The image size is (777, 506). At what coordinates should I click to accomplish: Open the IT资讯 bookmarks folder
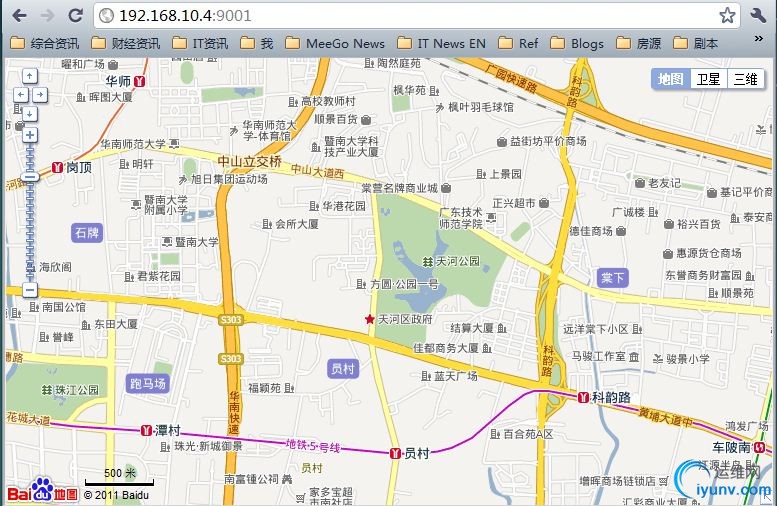click(200, 44)
